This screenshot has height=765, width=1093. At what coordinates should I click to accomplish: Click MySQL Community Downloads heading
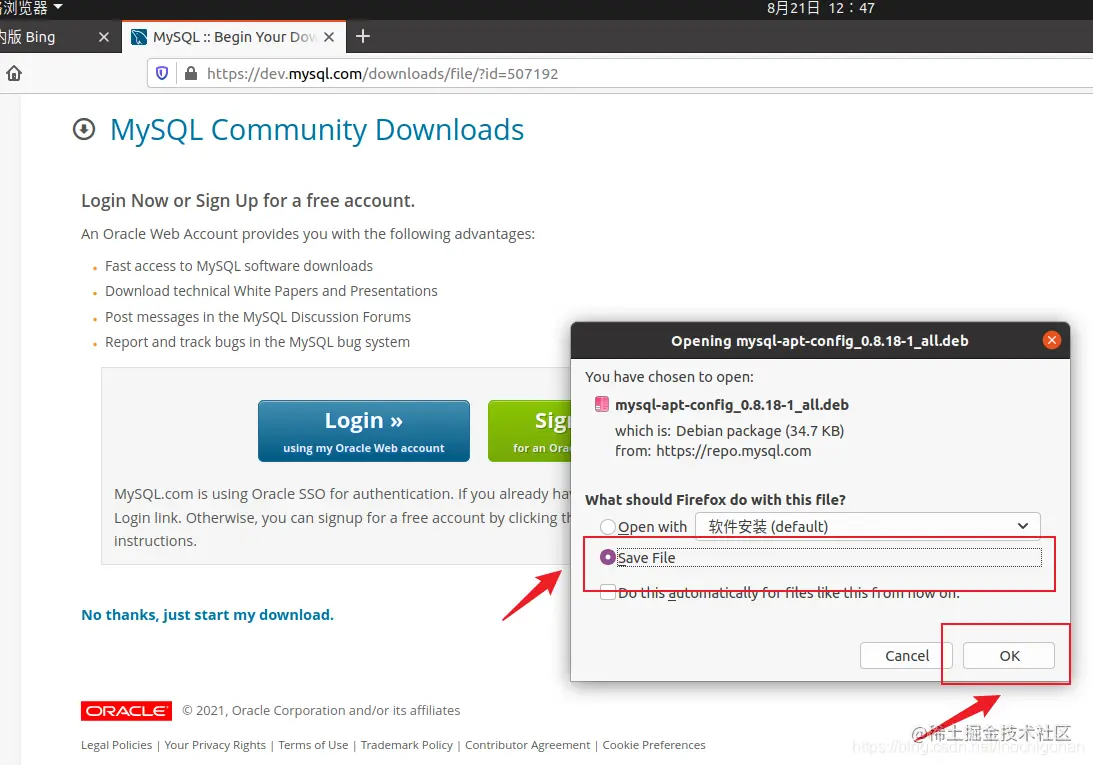pos(317,130)
